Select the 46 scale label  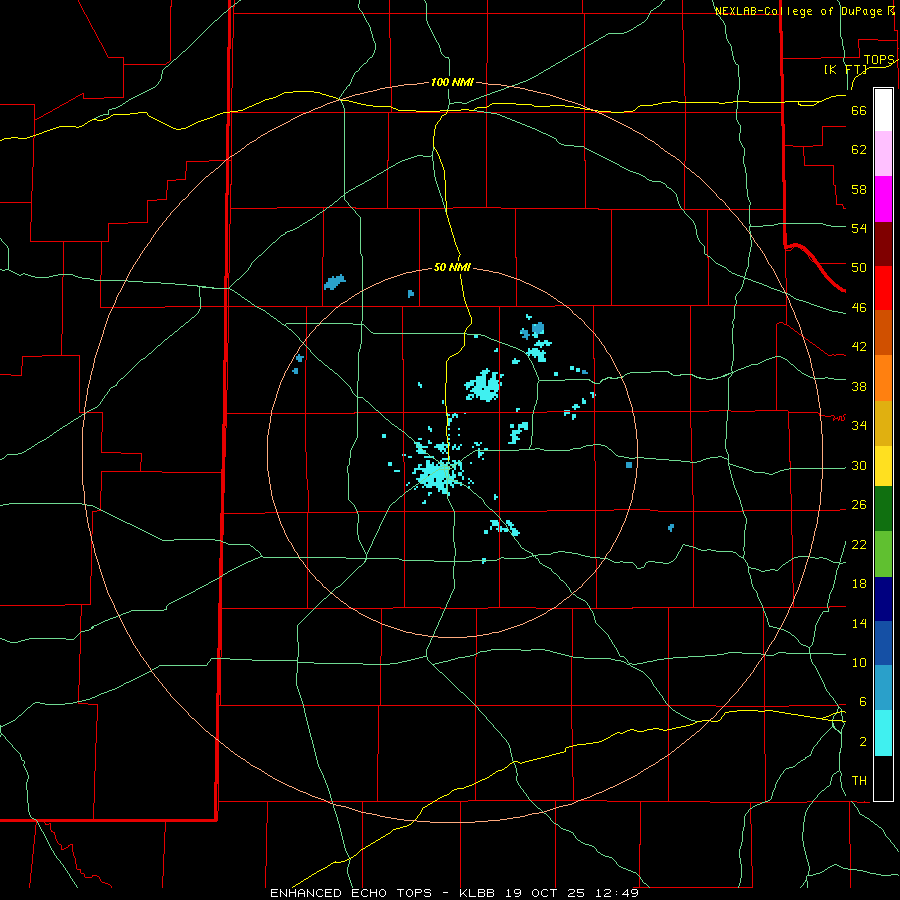[859, 307]
